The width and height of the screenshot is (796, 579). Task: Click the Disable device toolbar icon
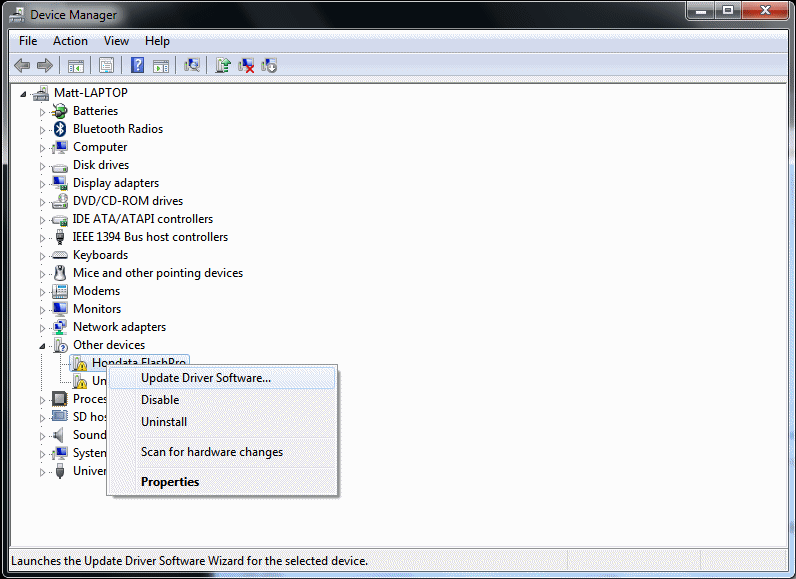coord(269,65)
